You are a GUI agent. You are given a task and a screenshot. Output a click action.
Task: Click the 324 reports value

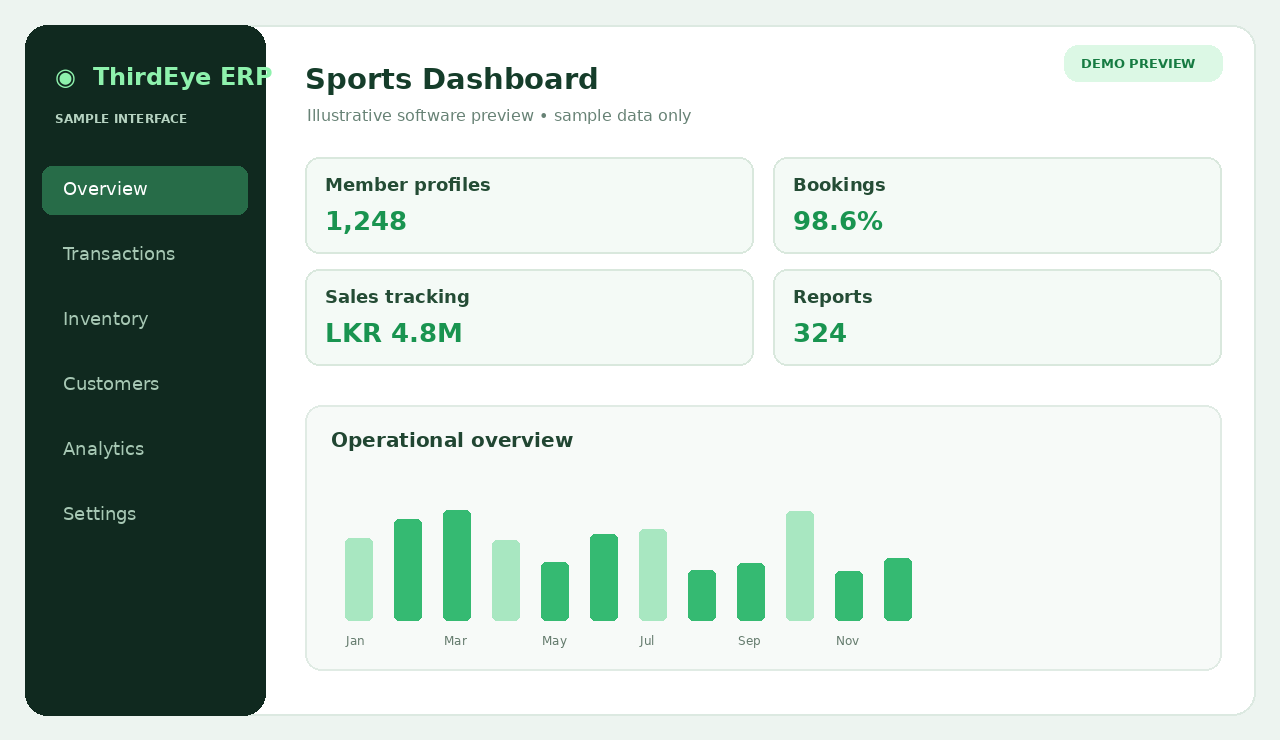(820, 334)
